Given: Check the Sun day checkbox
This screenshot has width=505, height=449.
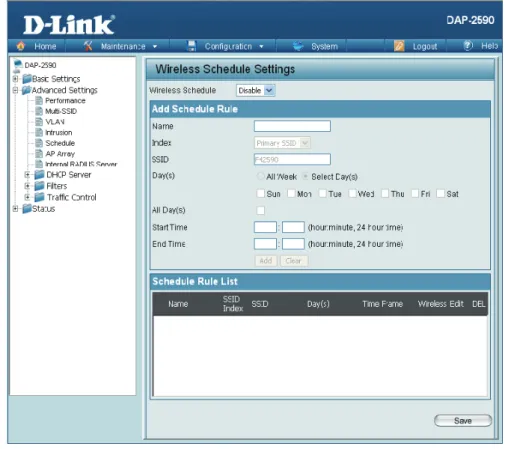Looking at the screenshot, I should pos(261,193).
